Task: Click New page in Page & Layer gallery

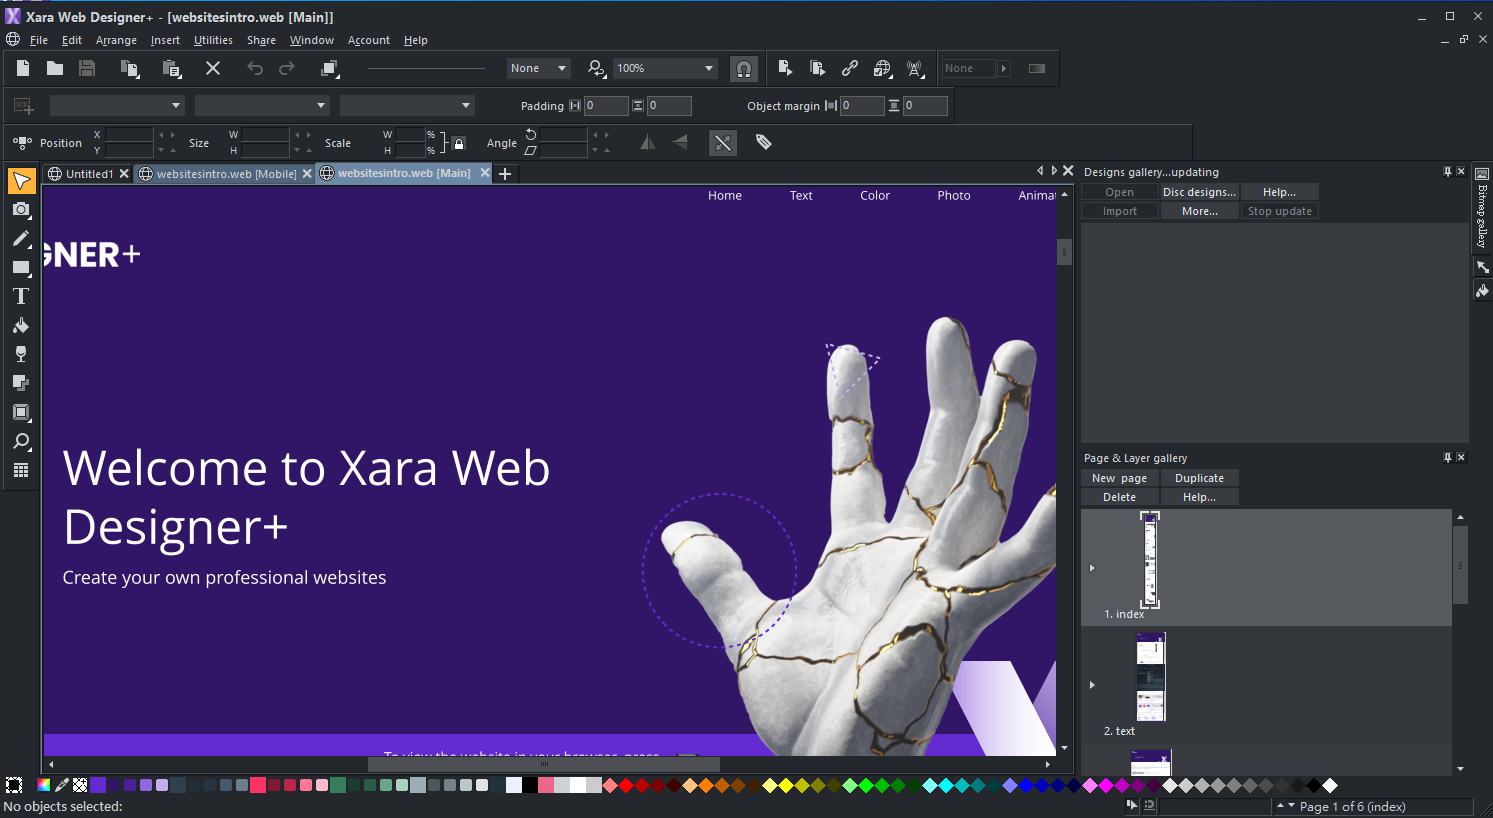Action: pyautogui.click(x=1119, y=478)
